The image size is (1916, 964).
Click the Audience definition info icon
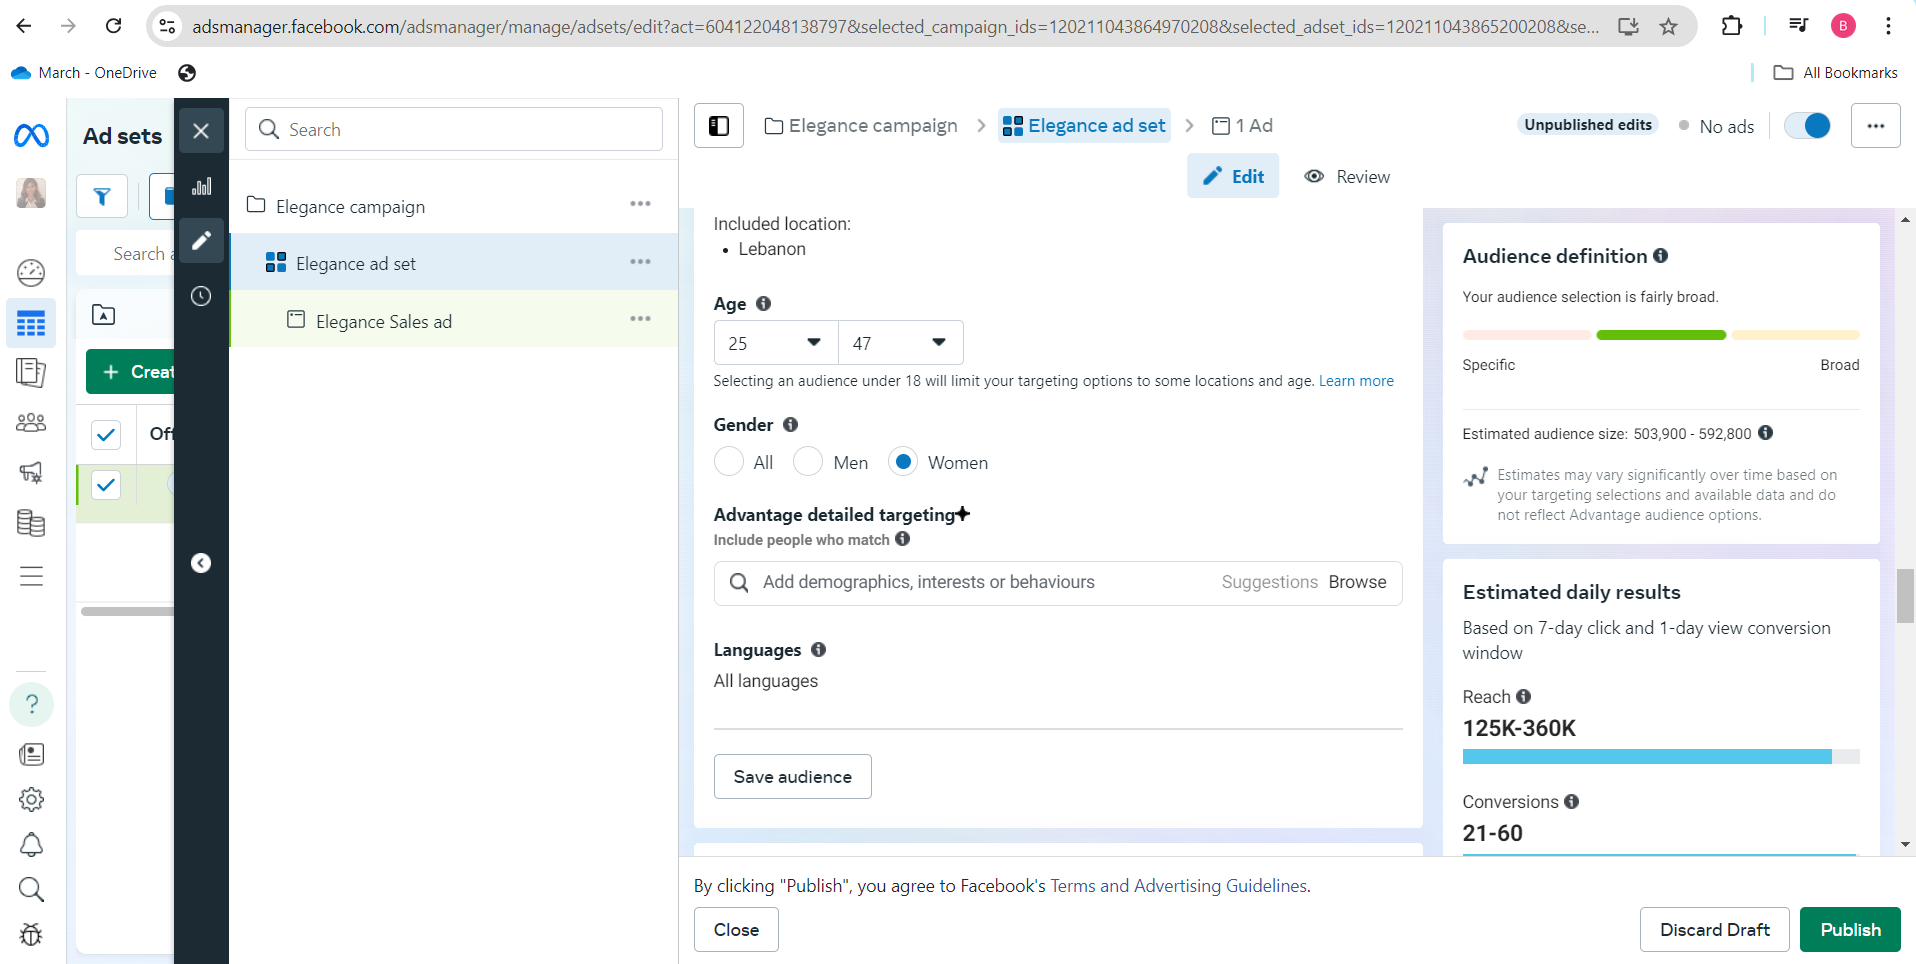[1660, 255]
